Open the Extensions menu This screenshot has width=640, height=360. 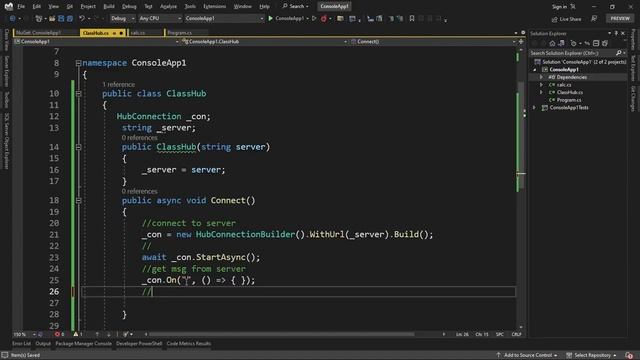point(215,7)
